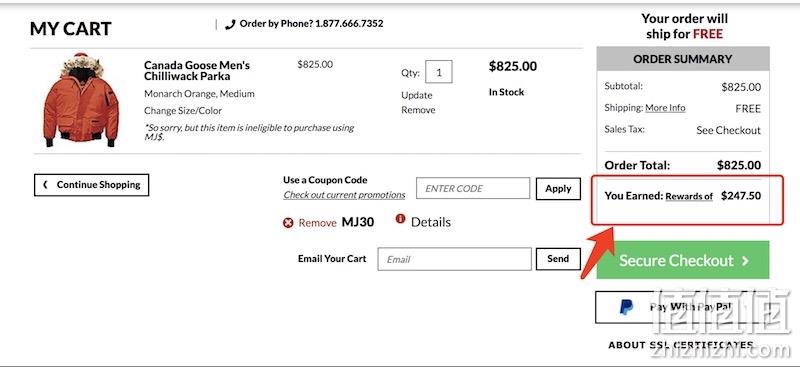
Task: Open Check out current promotions link
Action: click(344, 195)
